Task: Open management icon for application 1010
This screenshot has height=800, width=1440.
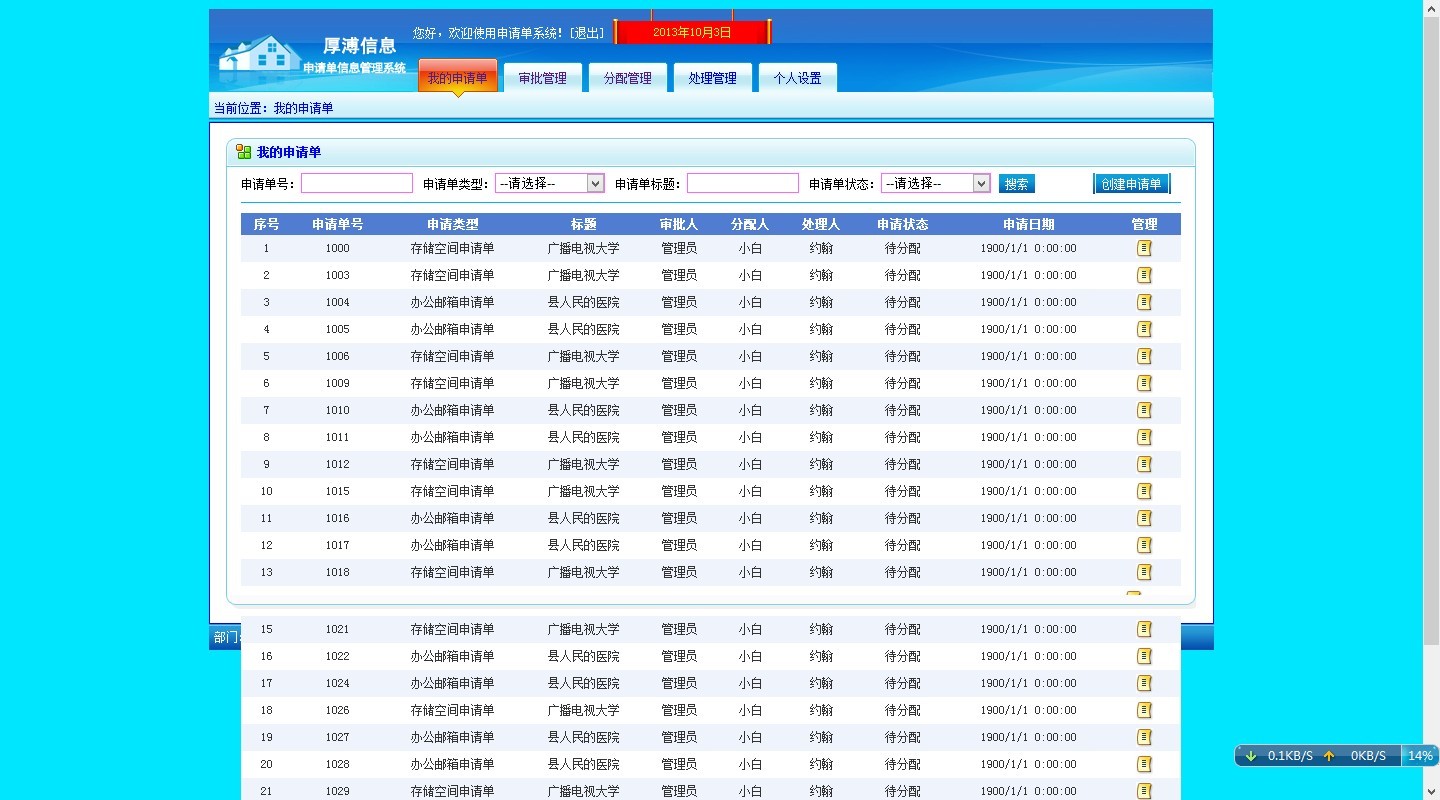Action: [1144, 410]
